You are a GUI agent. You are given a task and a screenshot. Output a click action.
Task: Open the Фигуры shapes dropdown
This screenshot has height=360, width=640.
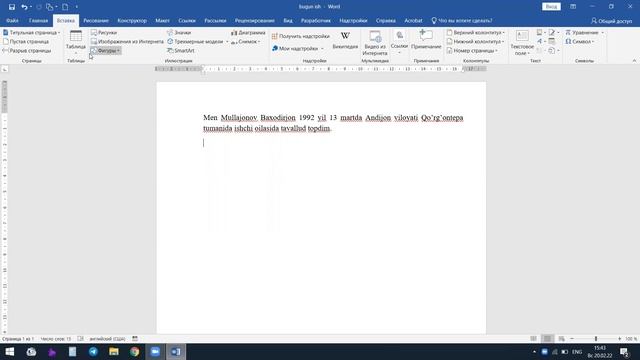tap(106, 51)
